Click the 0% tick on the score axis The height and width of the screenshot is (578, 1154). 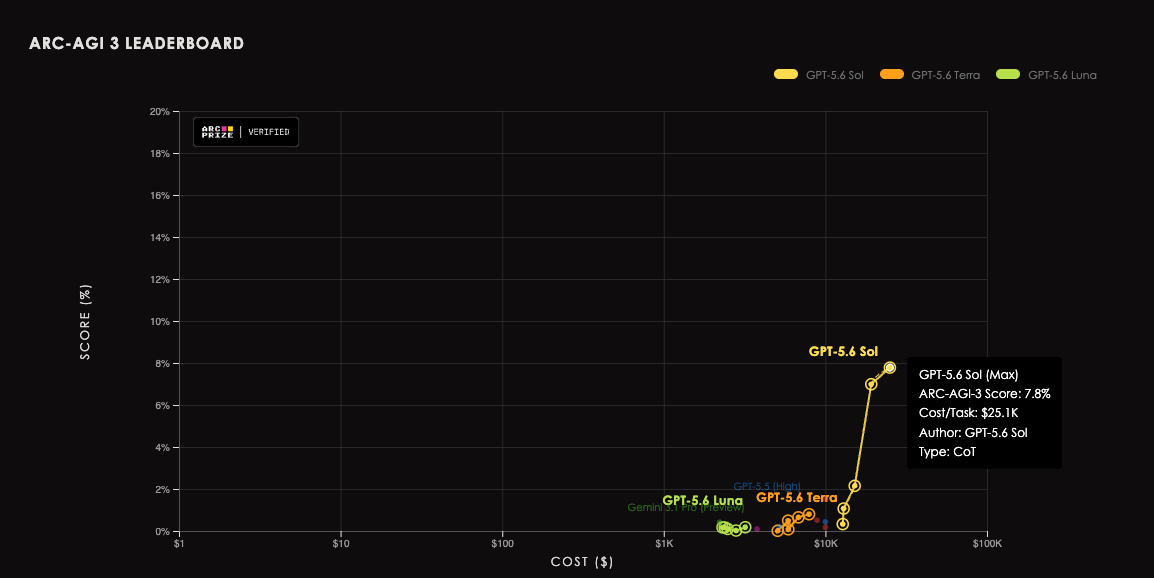point(163,532)
